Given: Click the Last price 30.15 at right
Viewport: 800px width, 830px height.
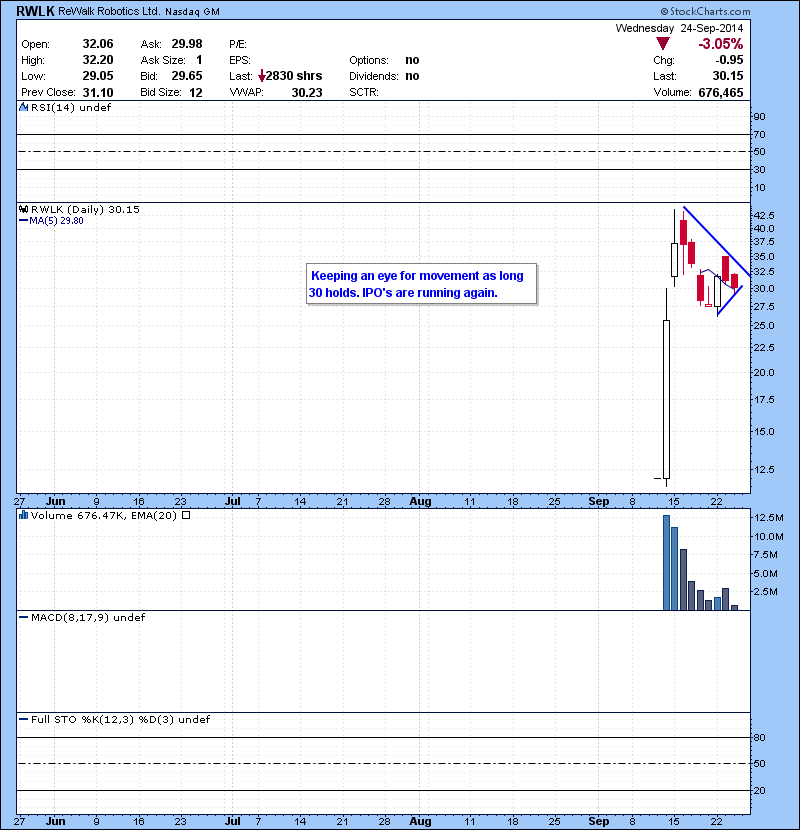Looking at the screenshot, I should click(x=727, y=76).
